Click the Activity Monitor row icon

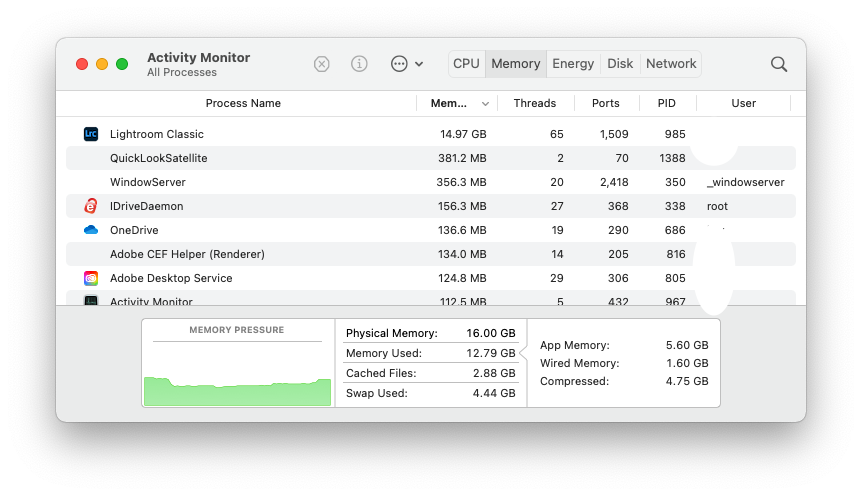91,300
